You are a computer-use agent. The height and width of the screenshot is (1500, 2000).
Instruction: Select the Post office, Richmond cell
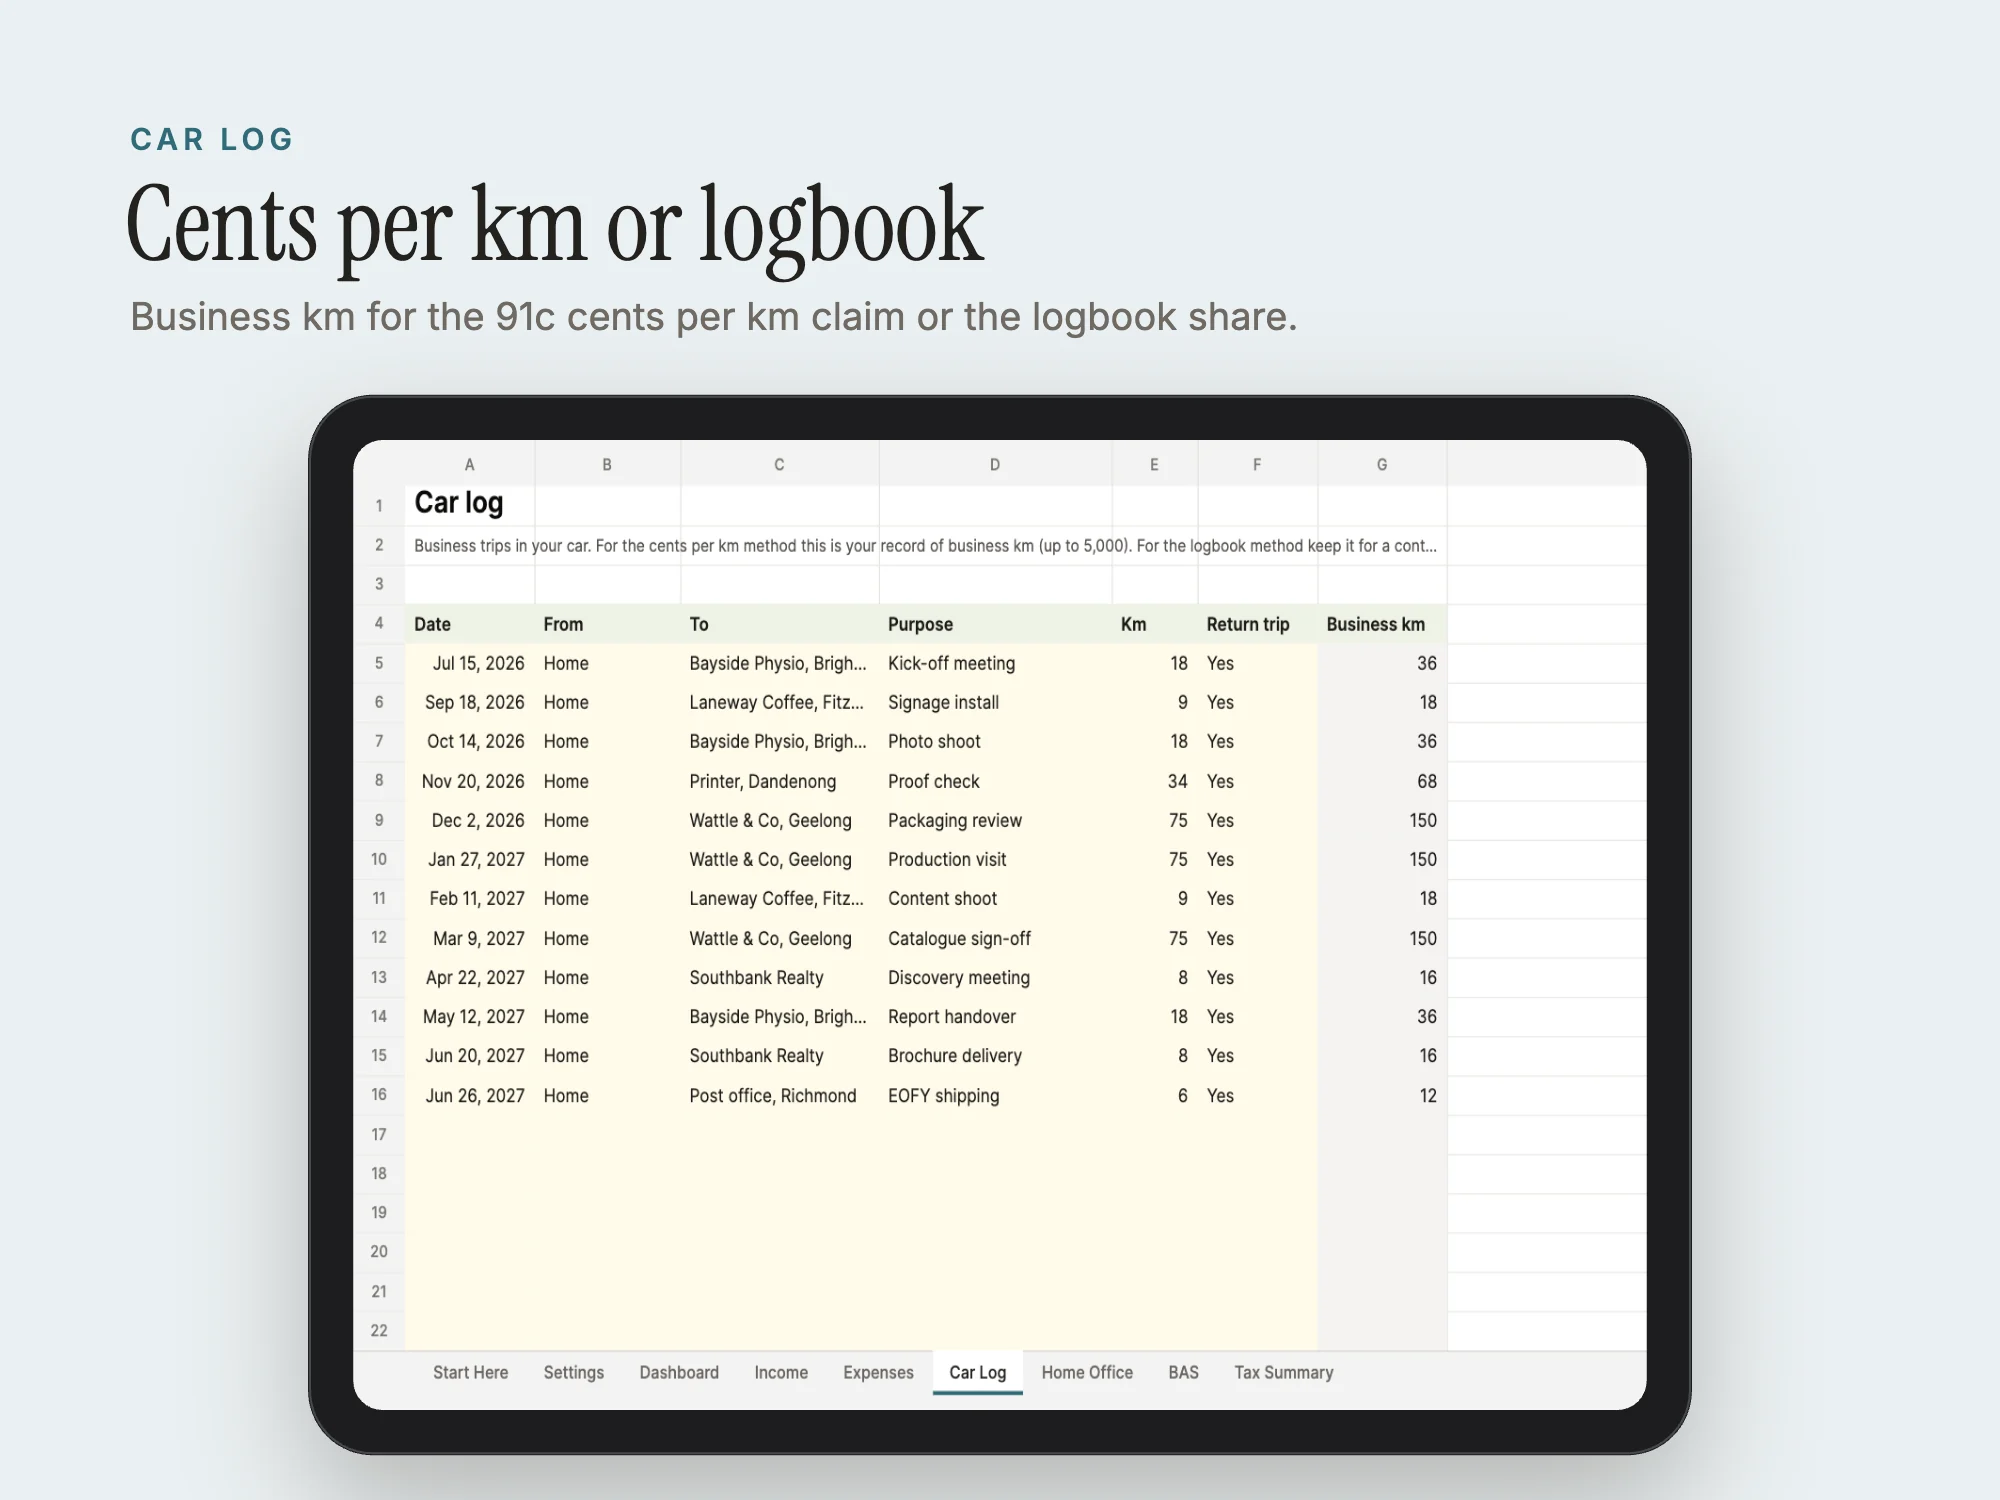(x=780, y=1095)
